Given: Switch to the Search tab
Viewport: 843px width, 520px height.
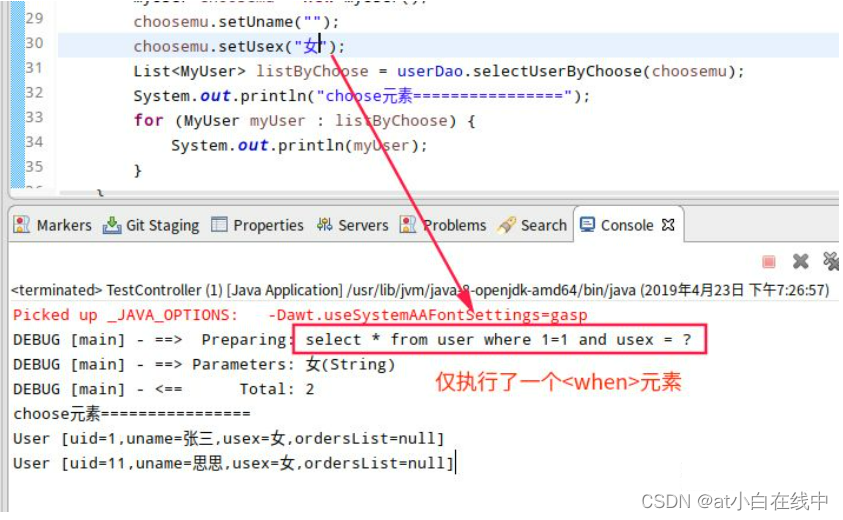Looking at the screenshot, I should point(532,225).
